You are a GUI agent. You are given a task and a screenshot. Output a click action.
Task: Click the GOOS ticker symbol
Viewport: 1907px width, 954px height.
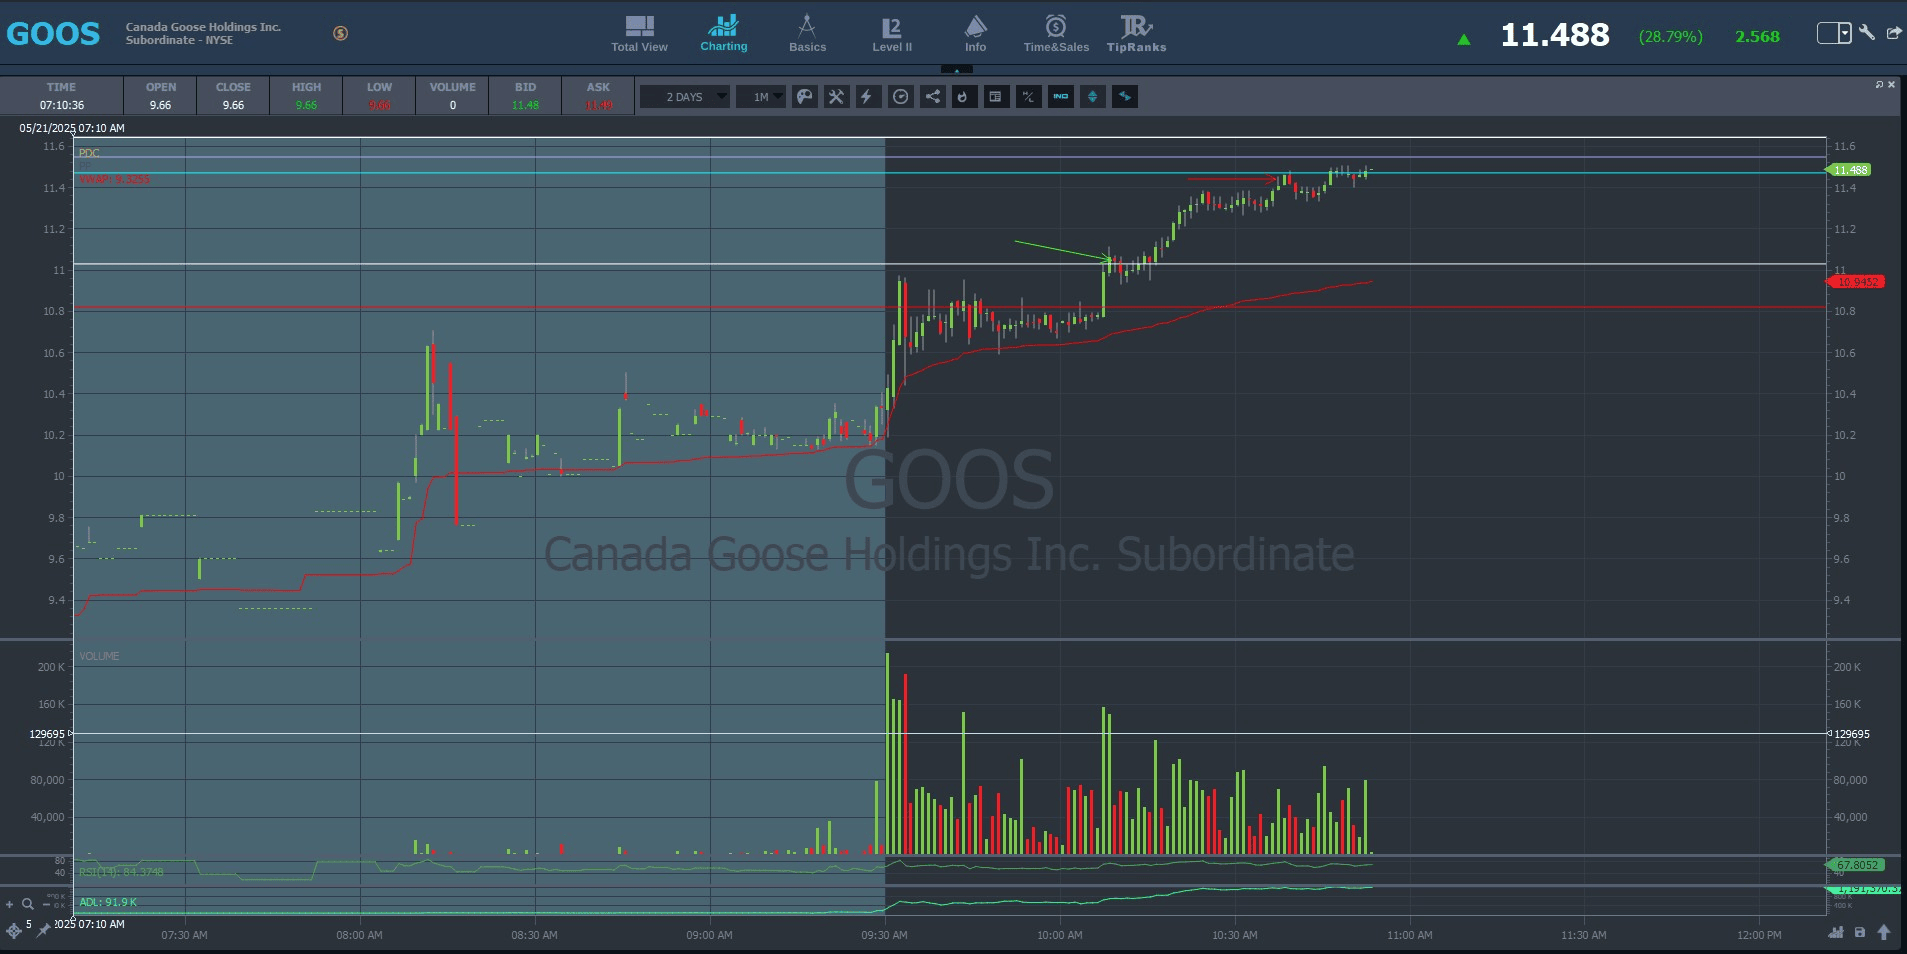(x=53, y=34)
